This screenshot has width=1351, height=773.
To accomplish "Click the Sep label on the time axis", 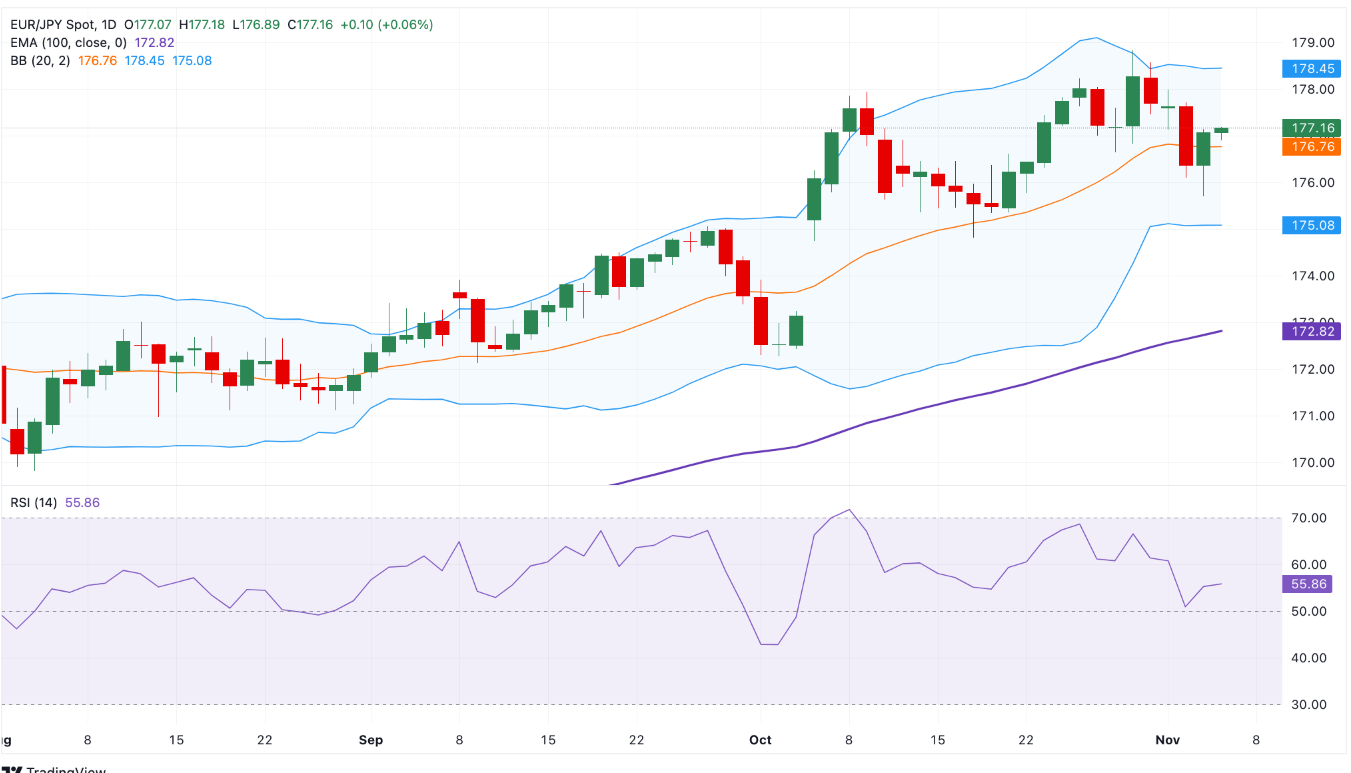I will [370, 741].
